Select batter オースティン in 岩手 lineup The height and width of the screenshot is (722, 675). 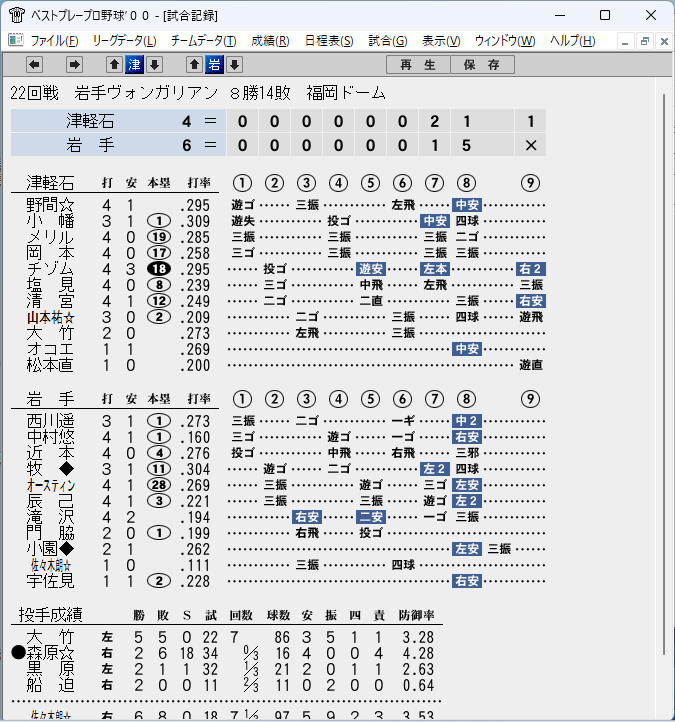coord(51,485)
